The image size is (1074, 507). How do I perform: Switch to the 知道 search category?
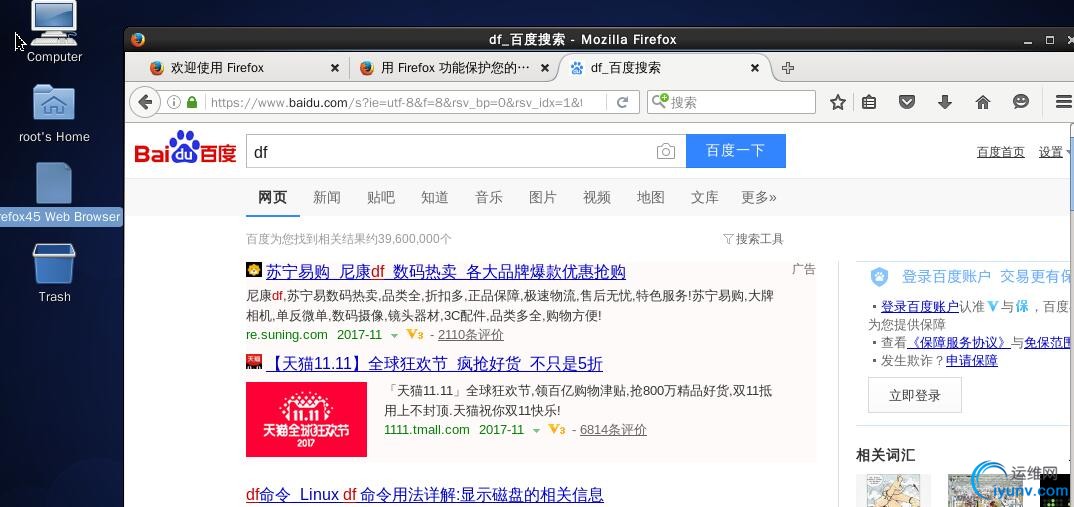point(435,197)
